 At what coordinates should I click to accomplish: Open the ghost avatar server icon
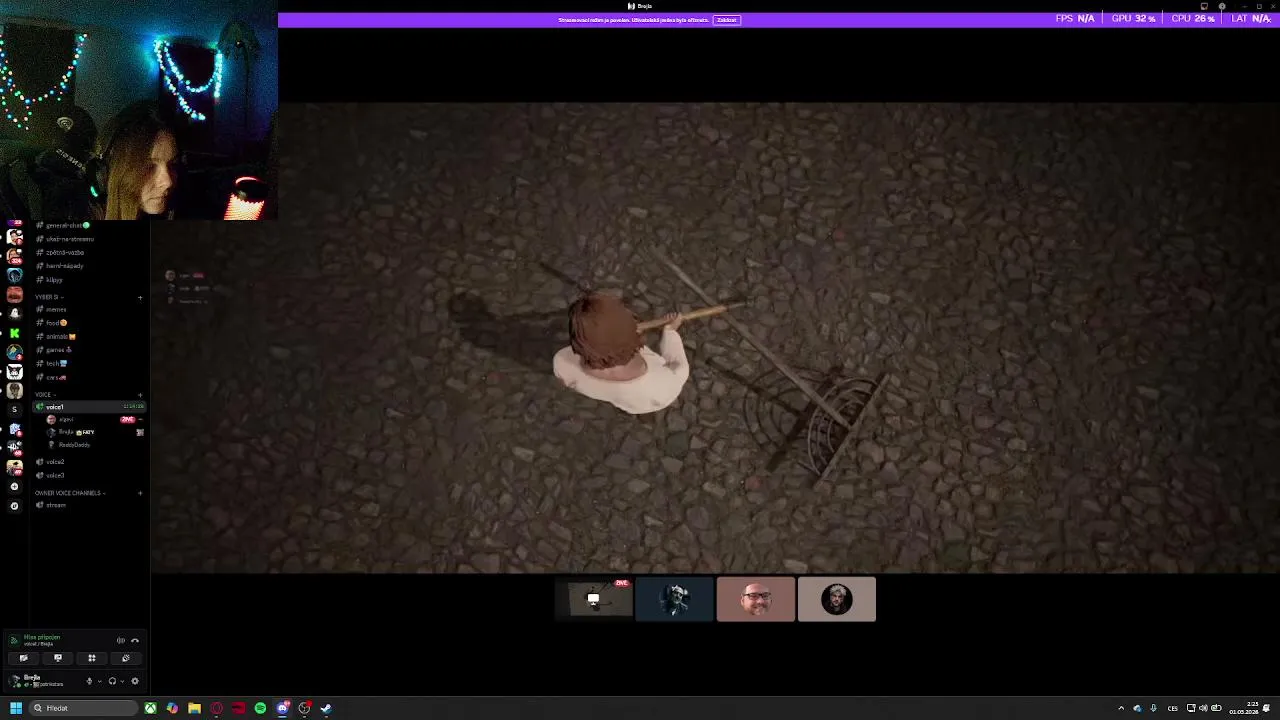click(14, 313)
